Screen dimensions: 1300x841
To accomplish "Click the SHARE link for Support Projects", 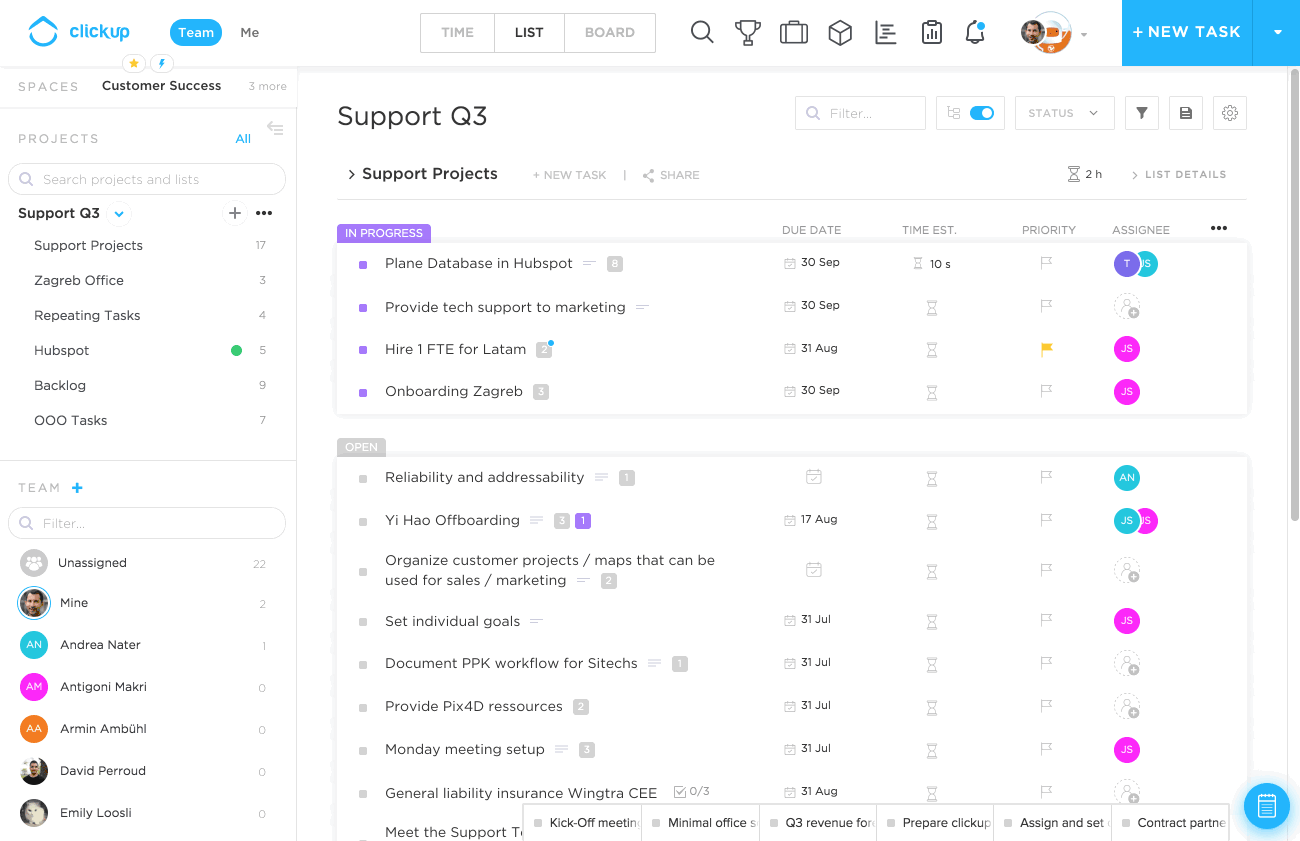I will pos(671,175).
